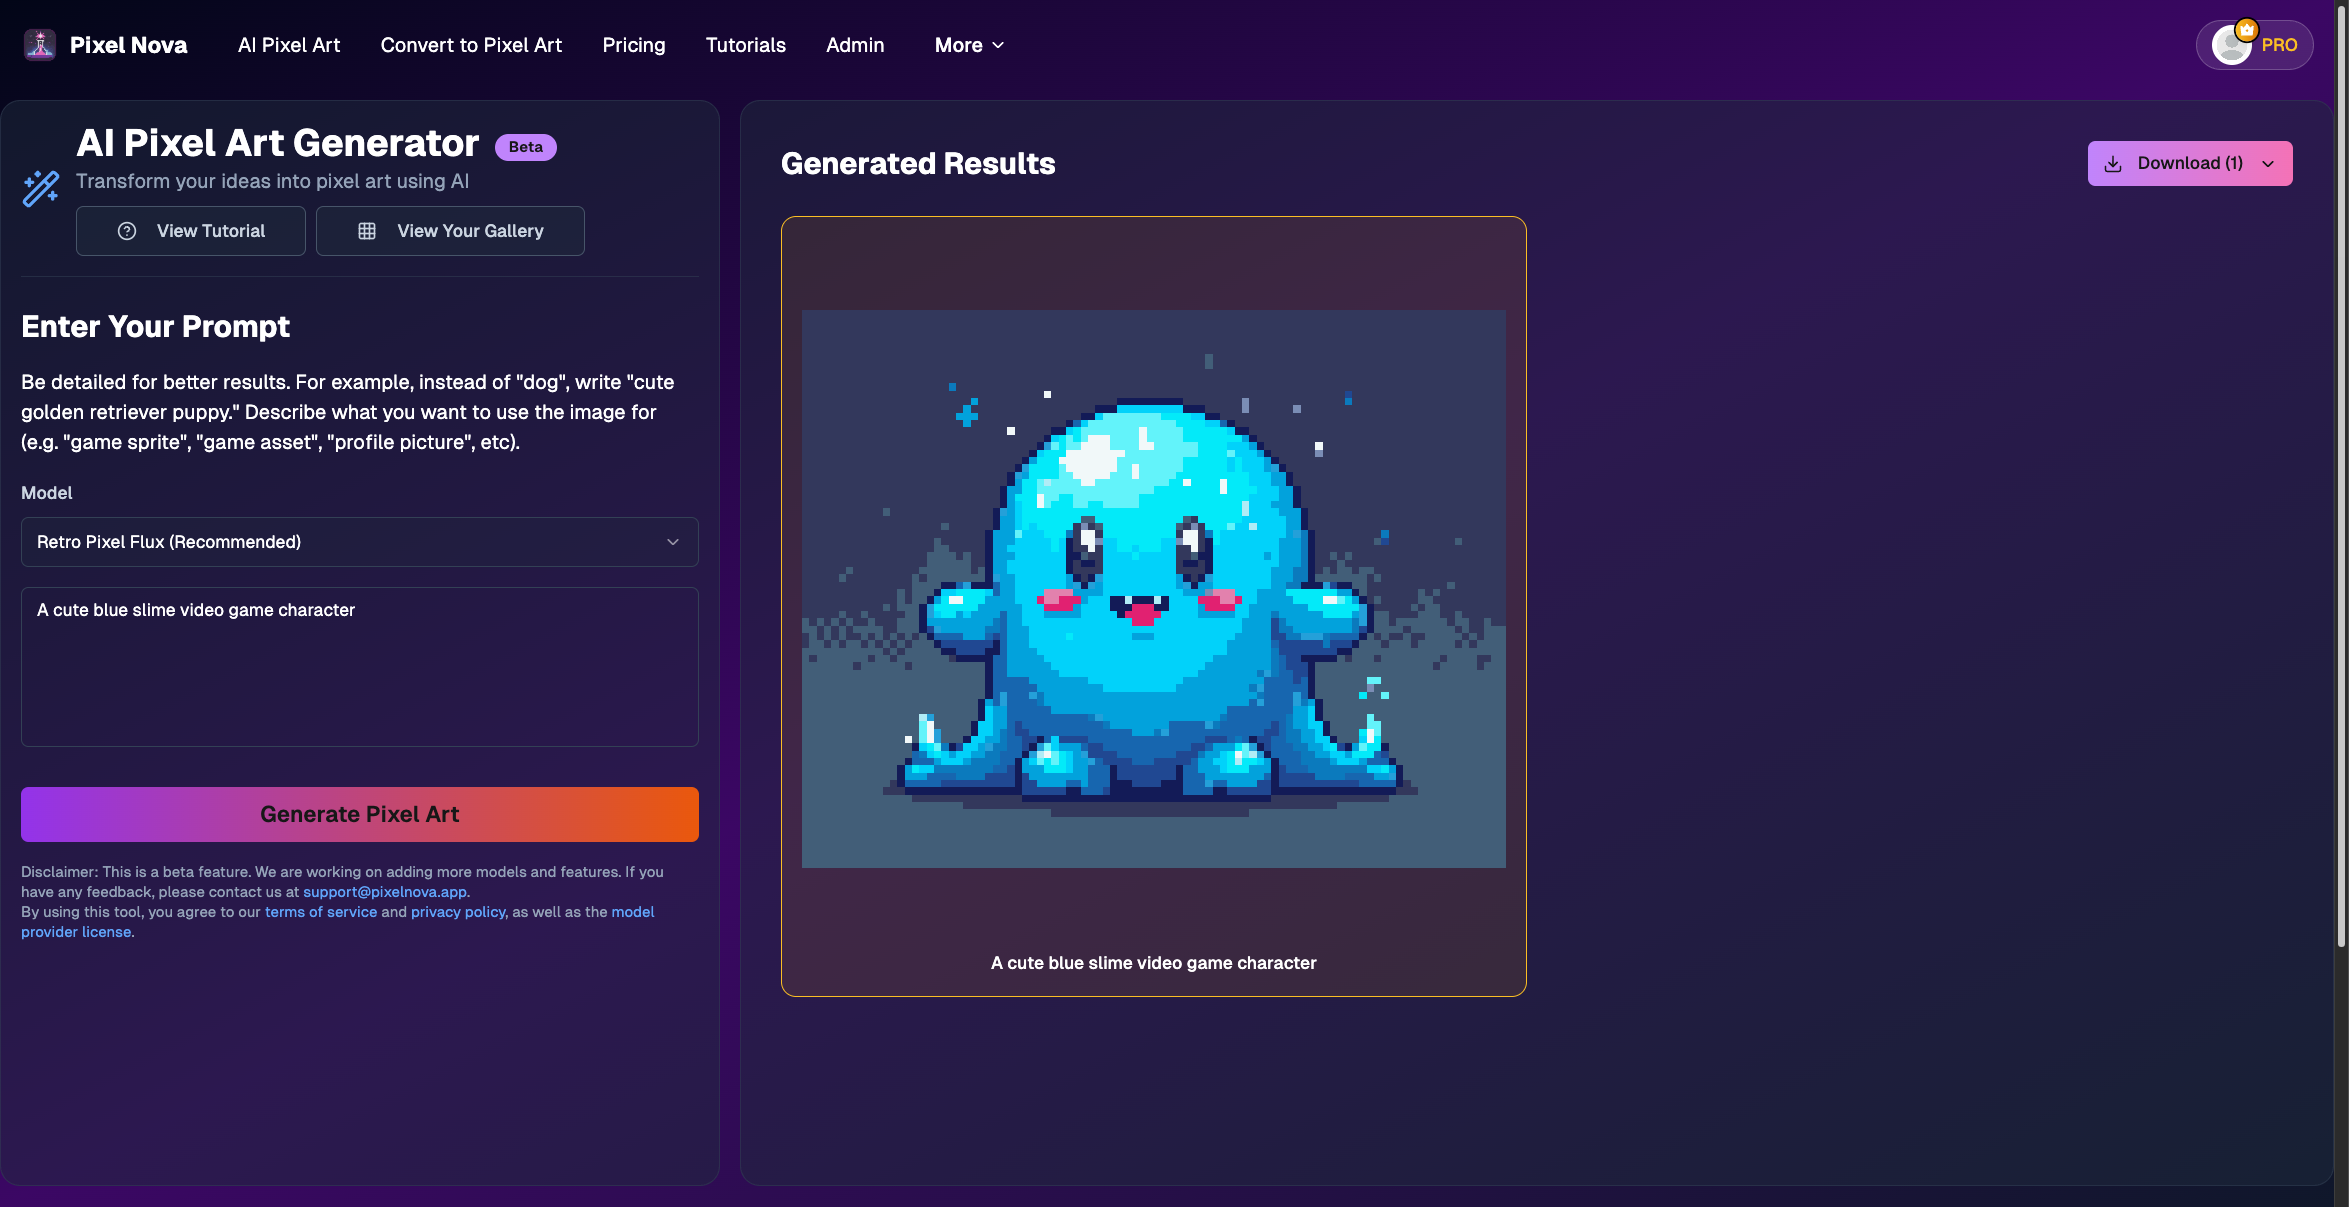
Task: Expand the Download (1) chevron menu
Action: tap(2268, 164)
